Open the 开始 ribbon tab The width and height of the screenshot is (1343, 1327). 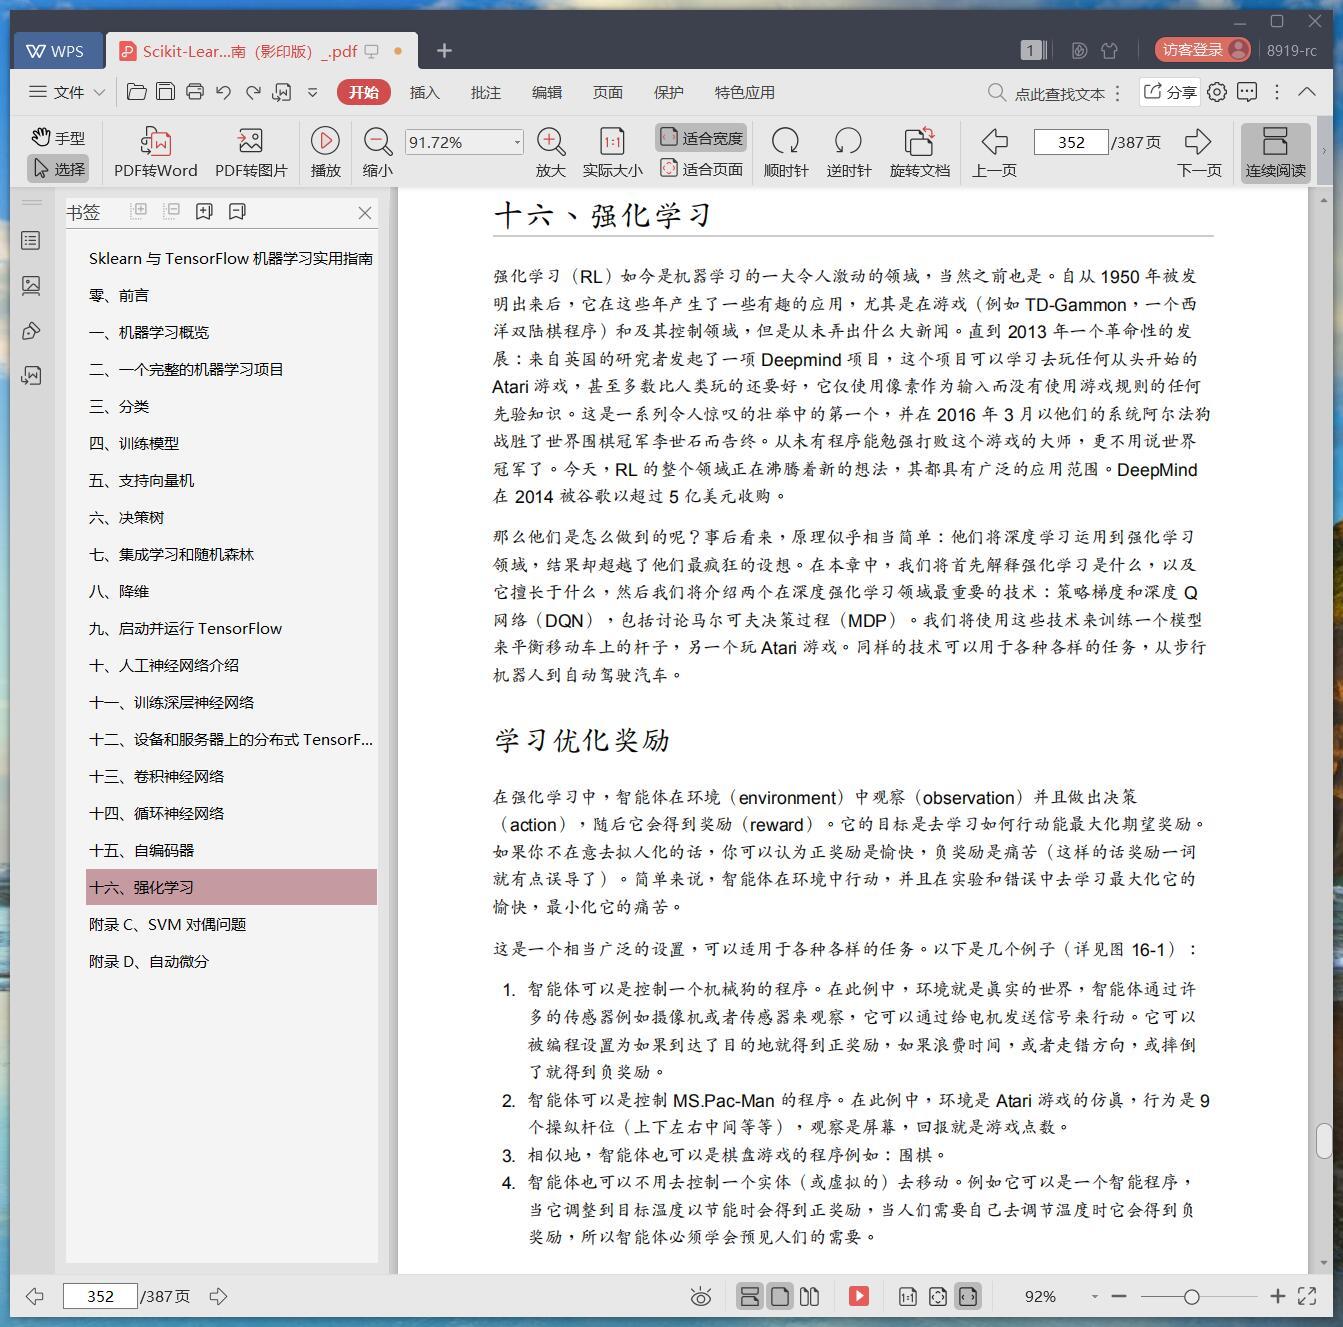(363, 92)
